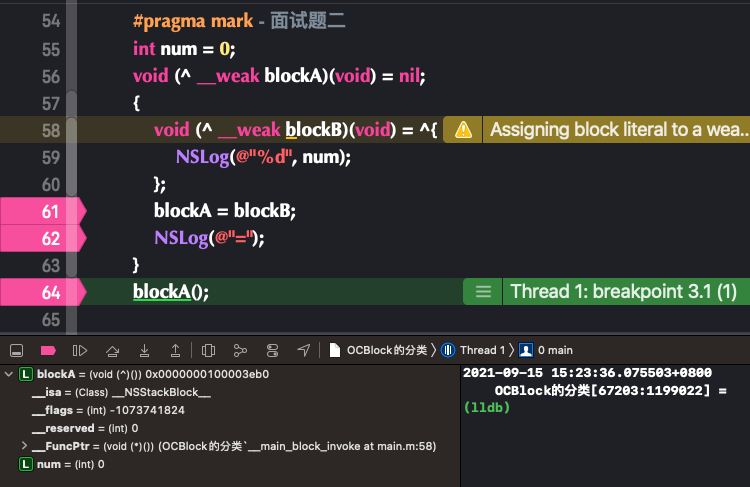Viewport: 750px width, 487px height.
Task: Open Debug View Hierarchy
Action: (209, 351)
